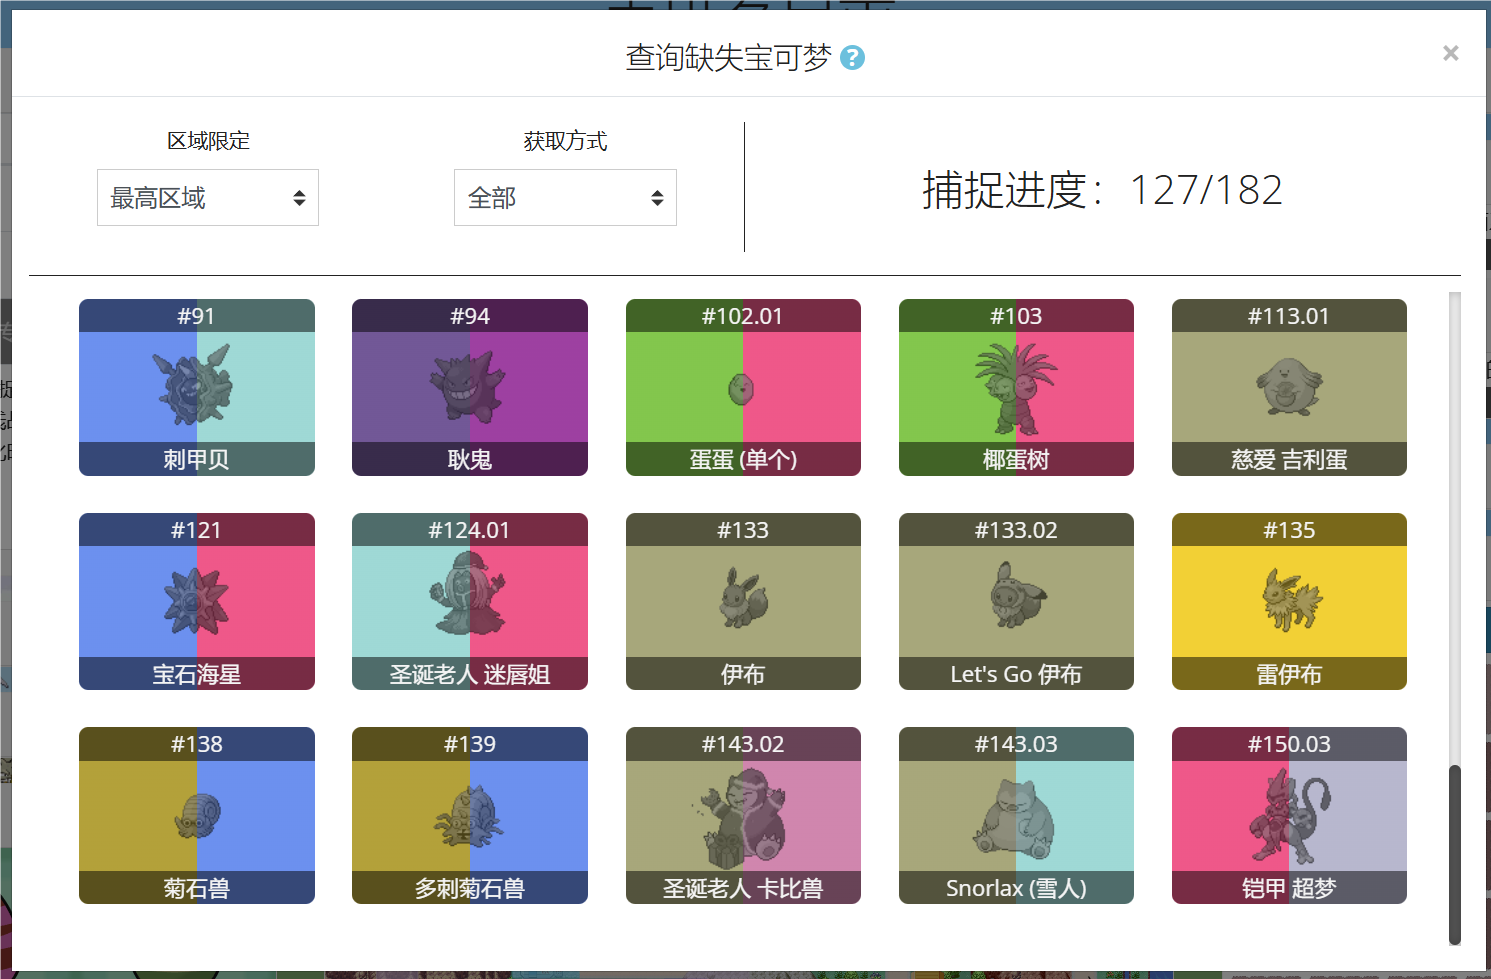Viewport: 1491px width, 979px height.
Task: Click the #133.02 number label
Action: point(1016,530)
